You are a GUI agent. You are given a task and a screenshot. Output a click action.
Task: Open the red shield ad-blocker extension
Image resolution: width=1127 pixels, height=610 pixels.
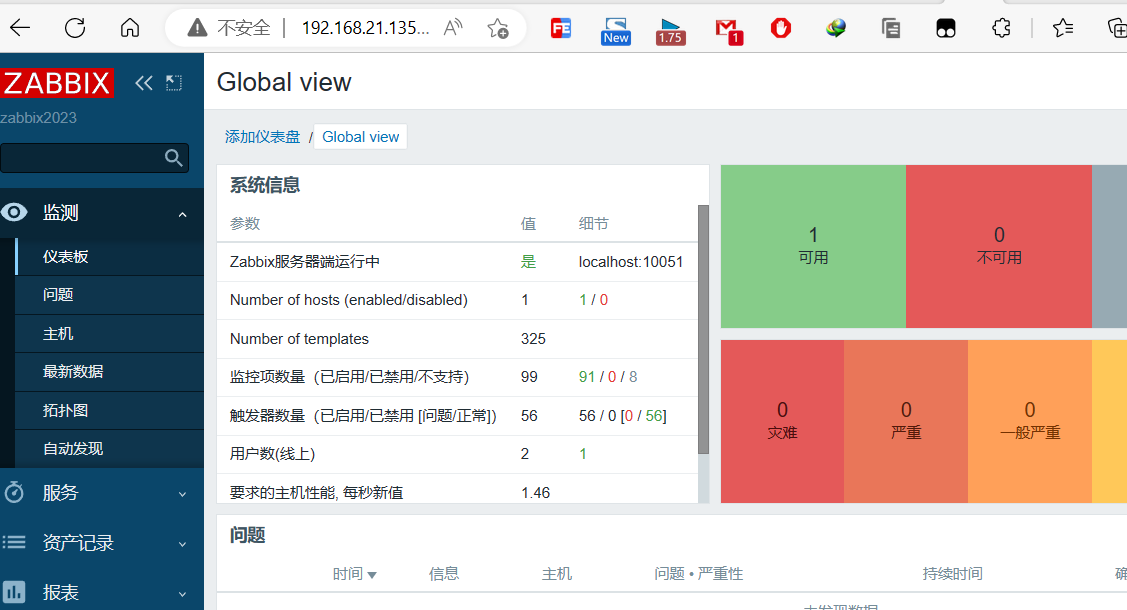(781, 28)
